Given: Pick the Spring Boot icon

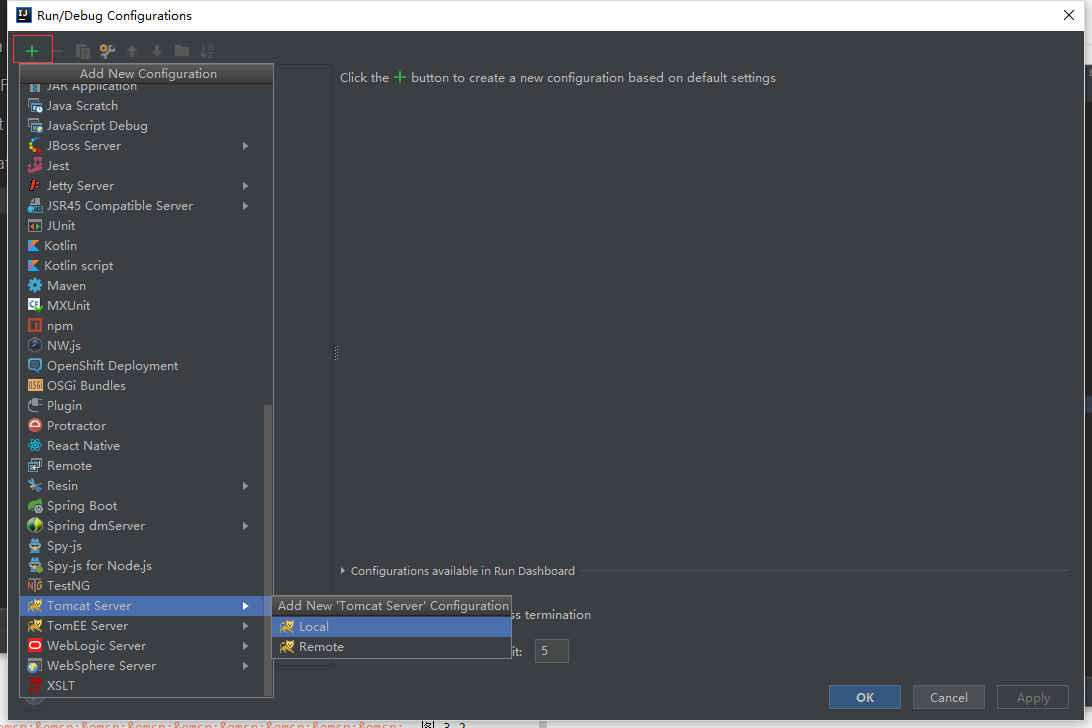Looking at the screenshot, I should 35,506.
